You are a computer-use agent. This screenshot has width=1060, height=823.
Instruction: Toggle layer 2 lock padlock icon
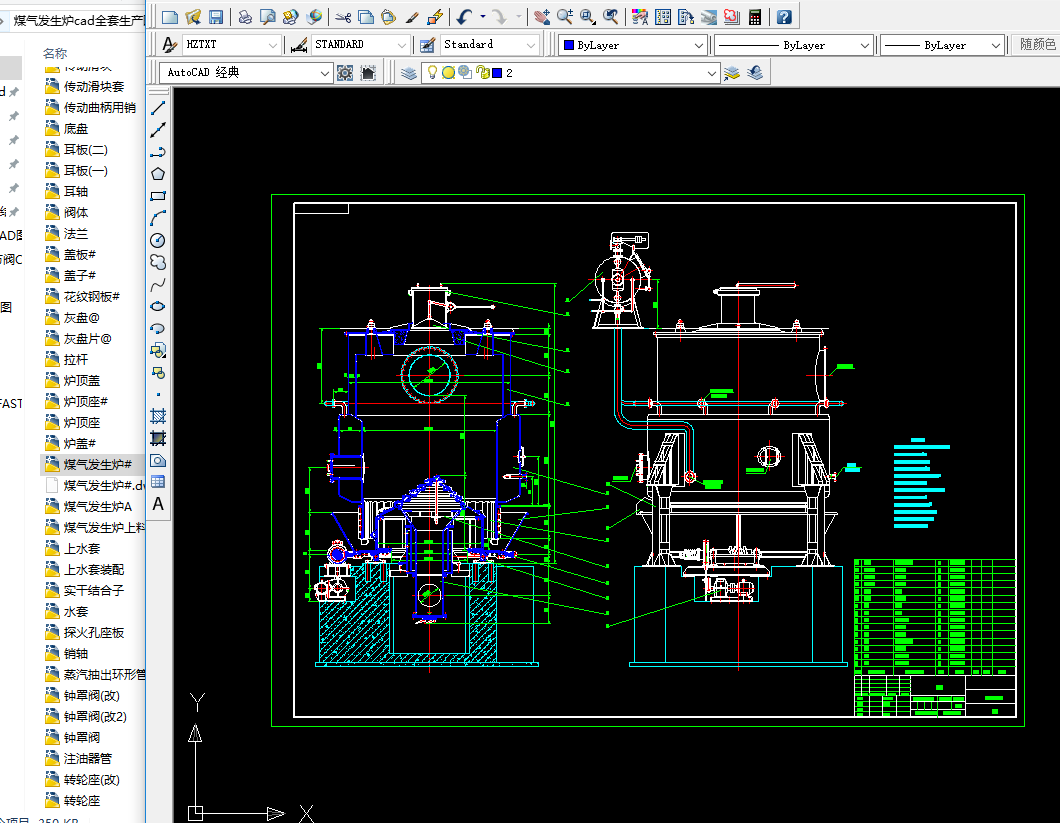(x=483, y=72)
